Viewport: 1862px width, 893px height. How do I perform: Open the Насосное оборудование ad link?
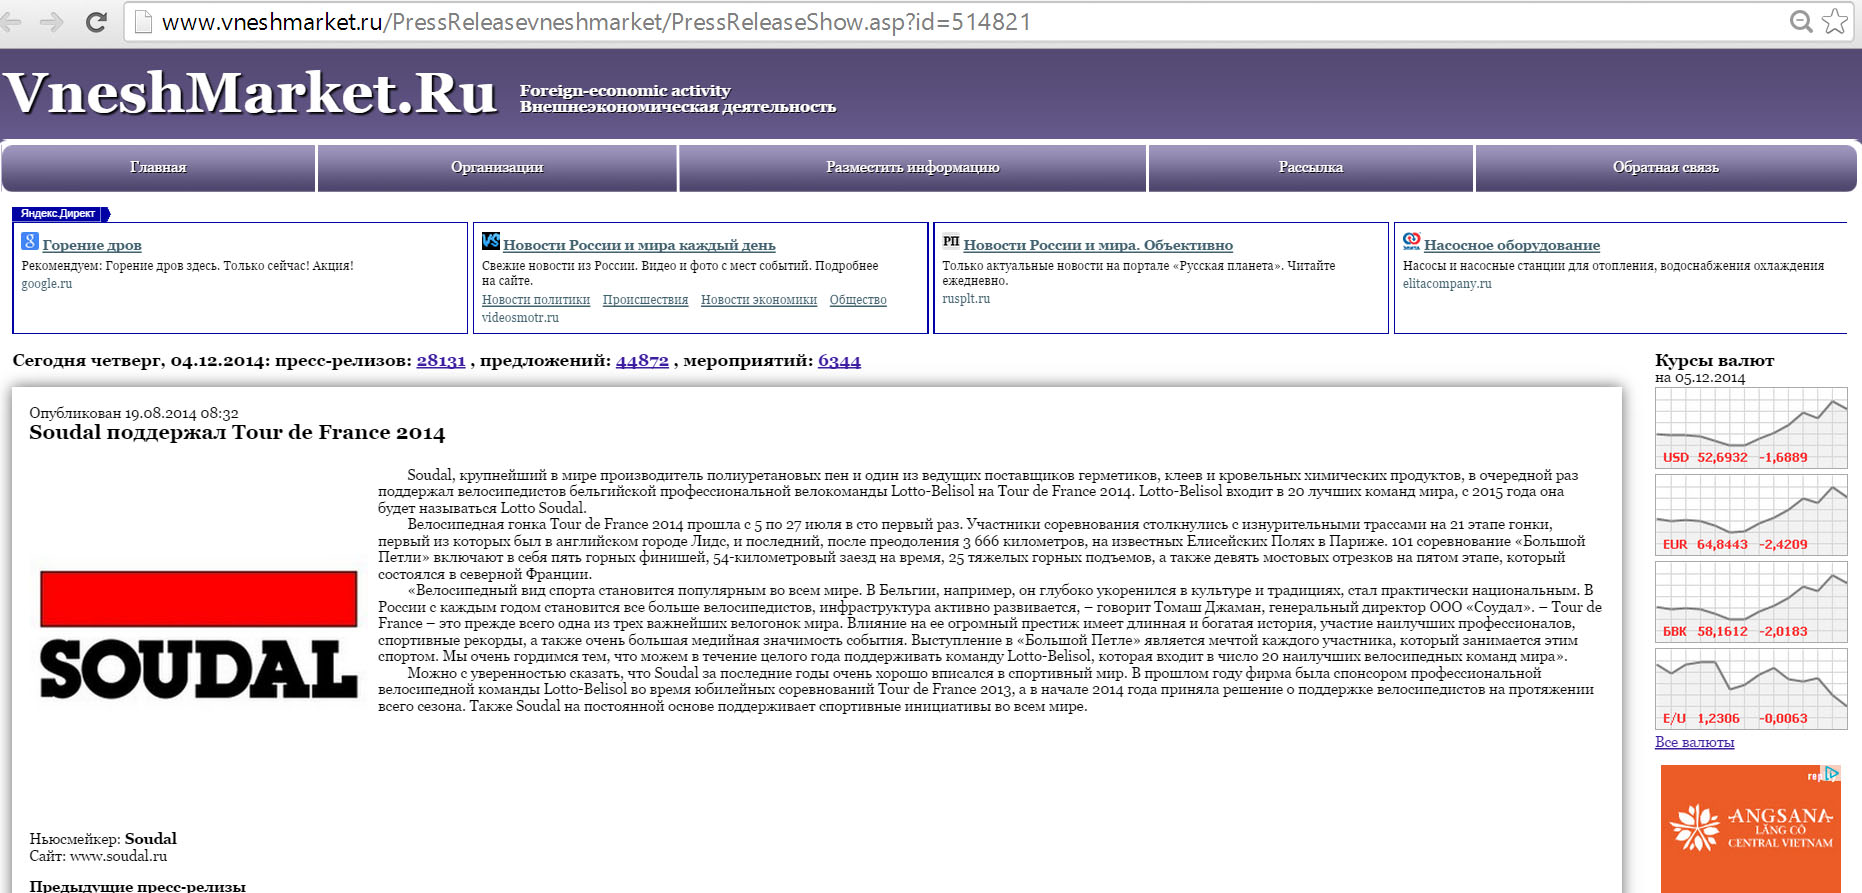1512,245
